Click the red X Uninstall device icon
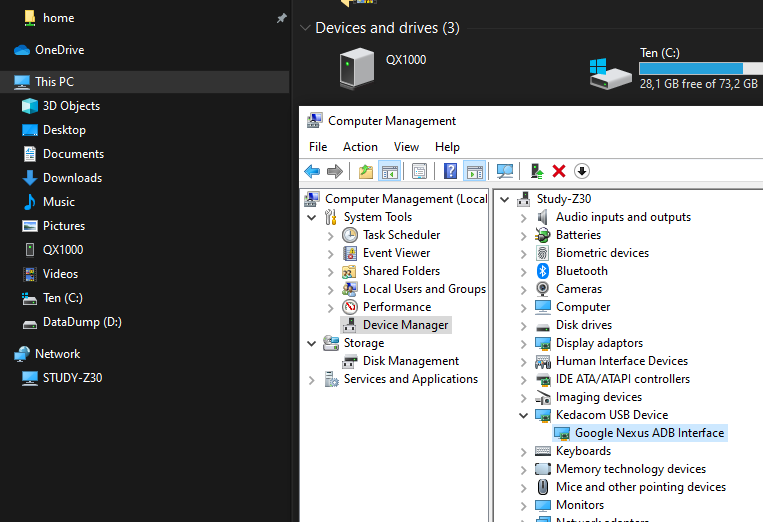This screenshot has width=763, height=522. coord(559,171)
